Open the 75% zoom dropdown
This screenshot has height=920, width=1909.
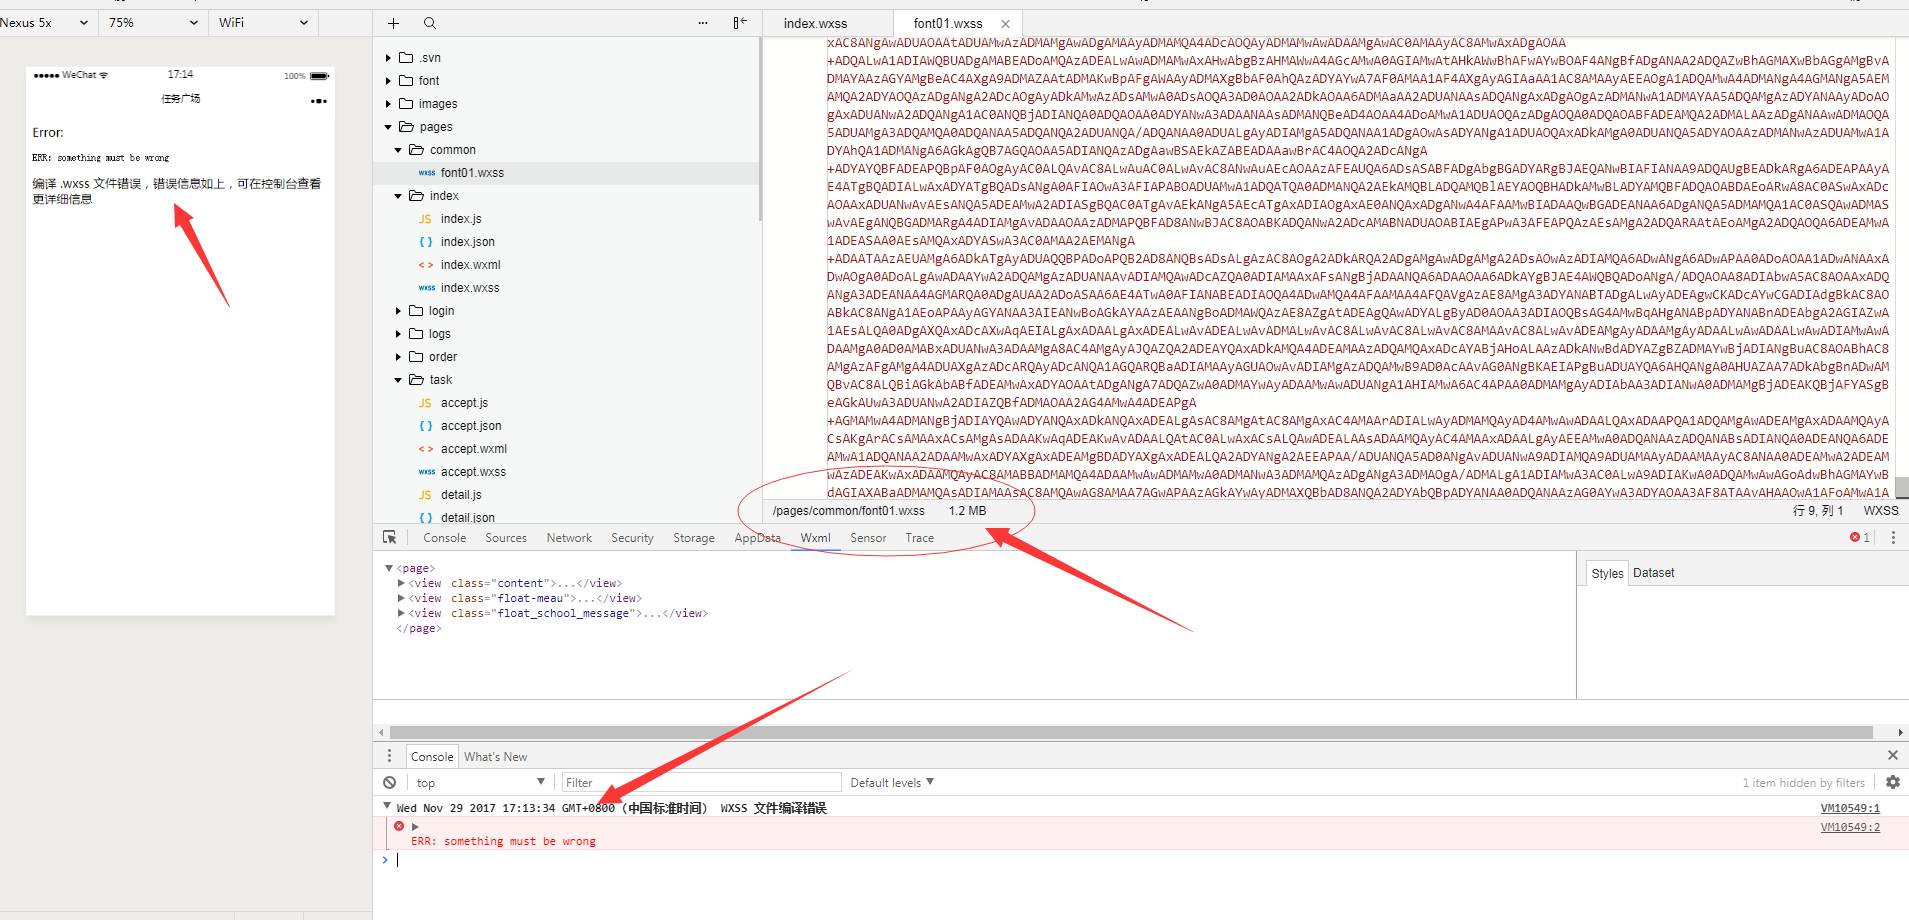click(152, 23)
